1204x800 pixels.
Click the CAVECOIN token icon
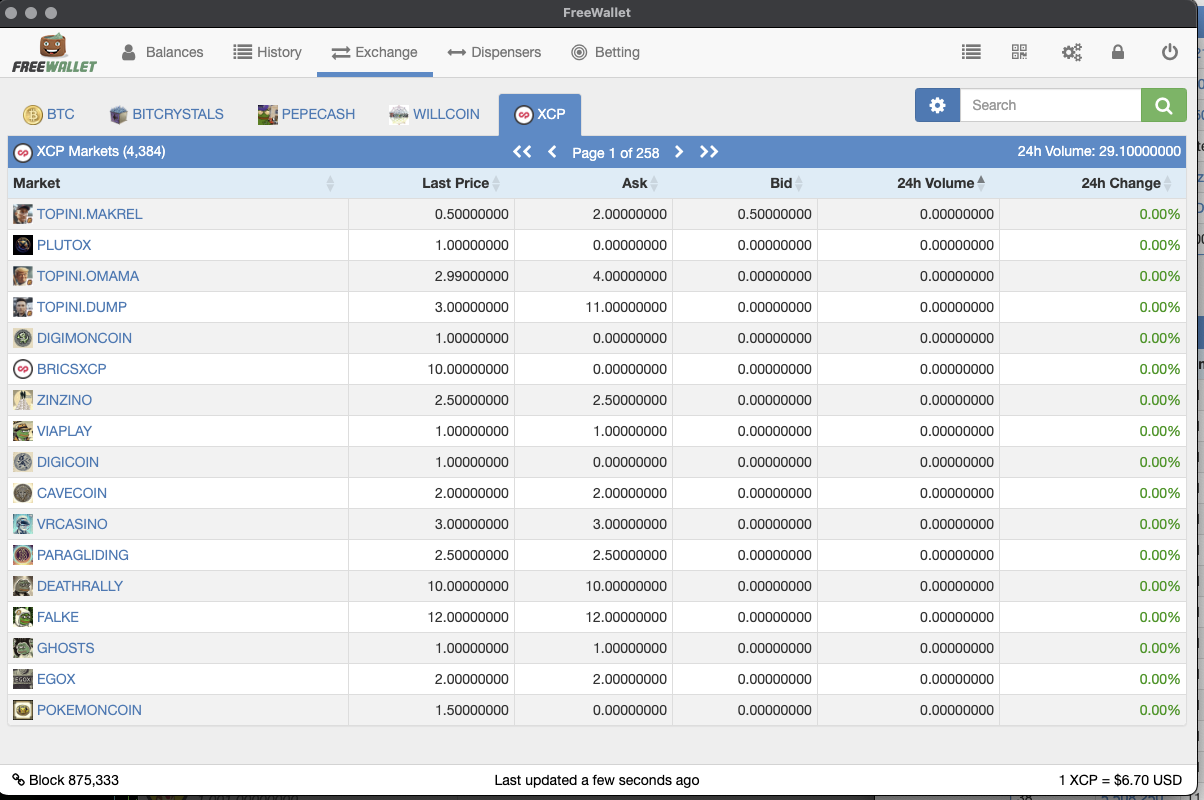[x=23, y=493]
